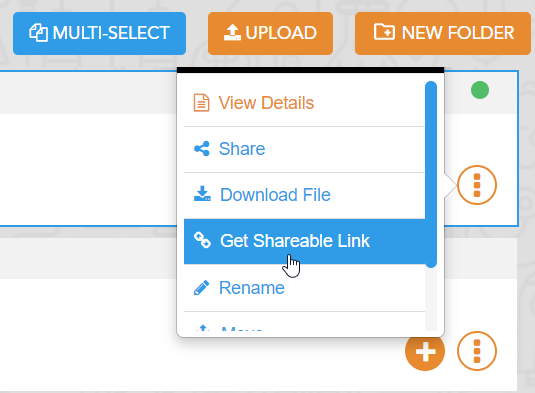Click the View Details document icon
Image resolution: width=535 pixels, height=393 pixels.
click(x=201, y=103)
